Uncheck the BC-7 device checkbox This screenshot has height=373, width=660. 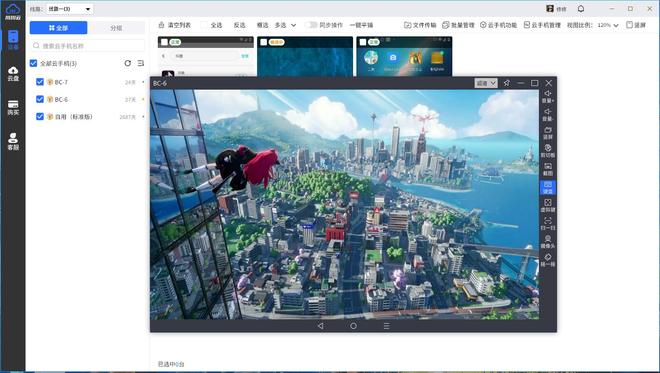pos(40,82)
